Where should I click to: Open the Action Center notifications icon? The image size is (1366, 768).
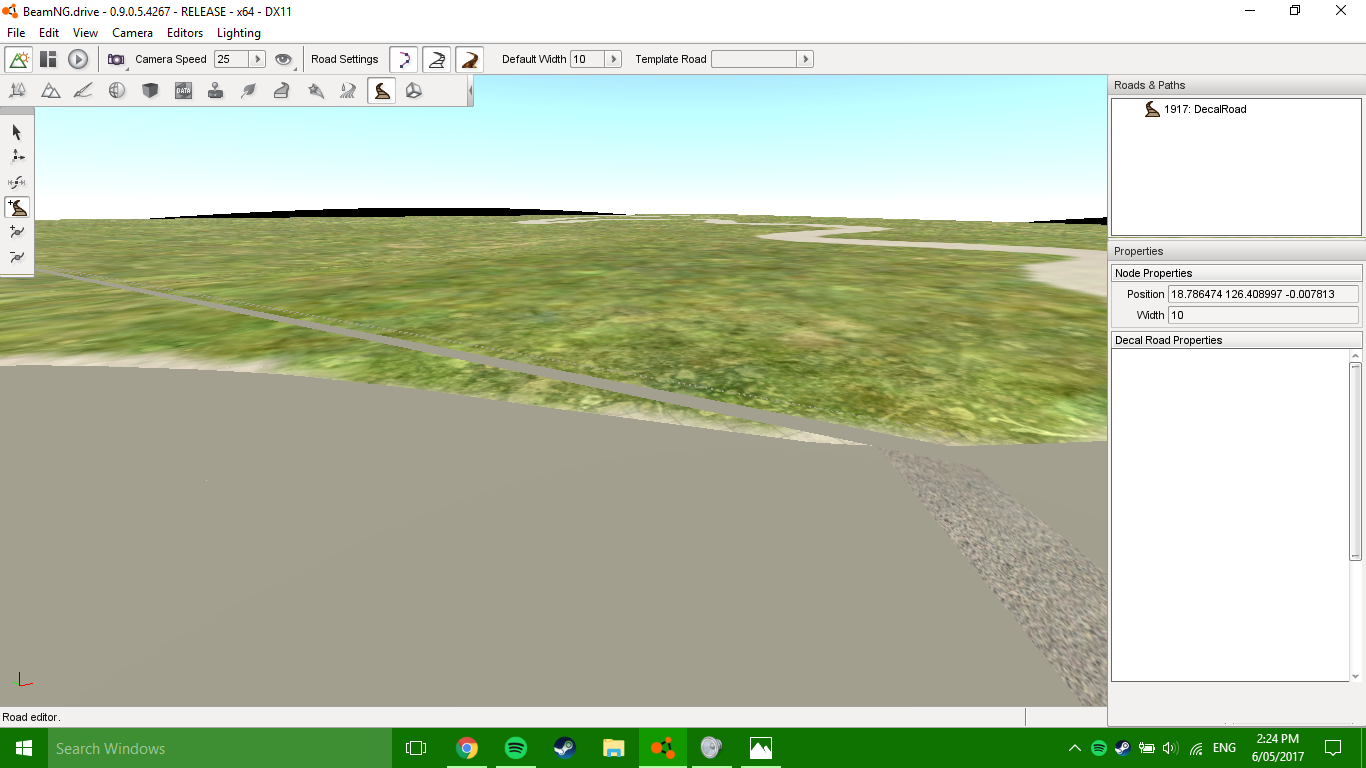pyautogui.click(x=1333, y=748)
